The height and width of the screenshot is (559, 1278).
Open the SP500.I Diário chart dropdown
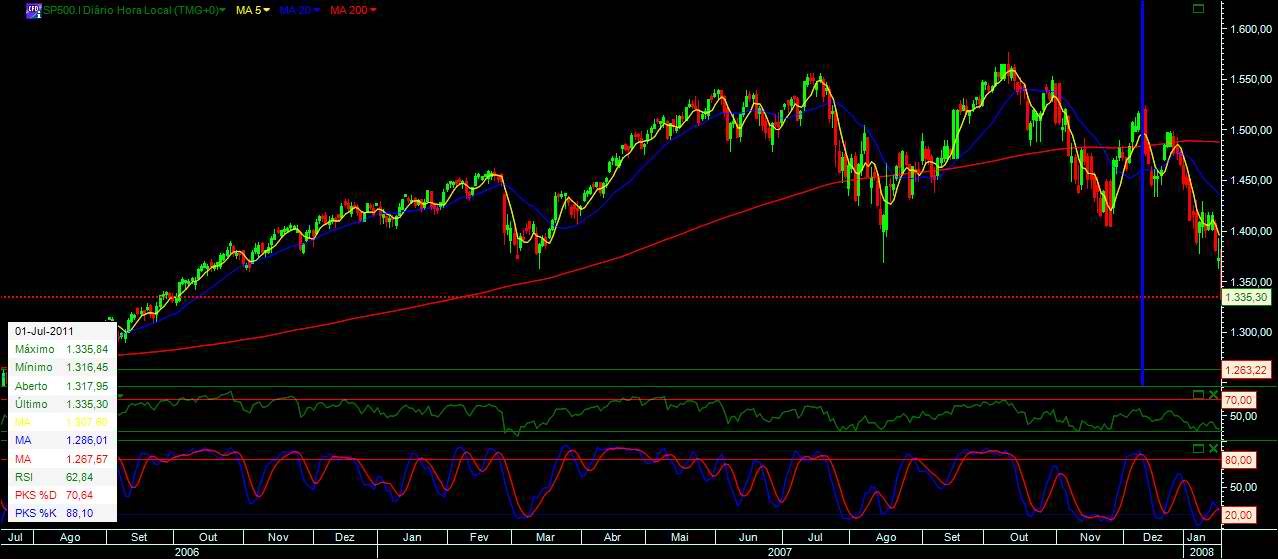click(222, 10)
